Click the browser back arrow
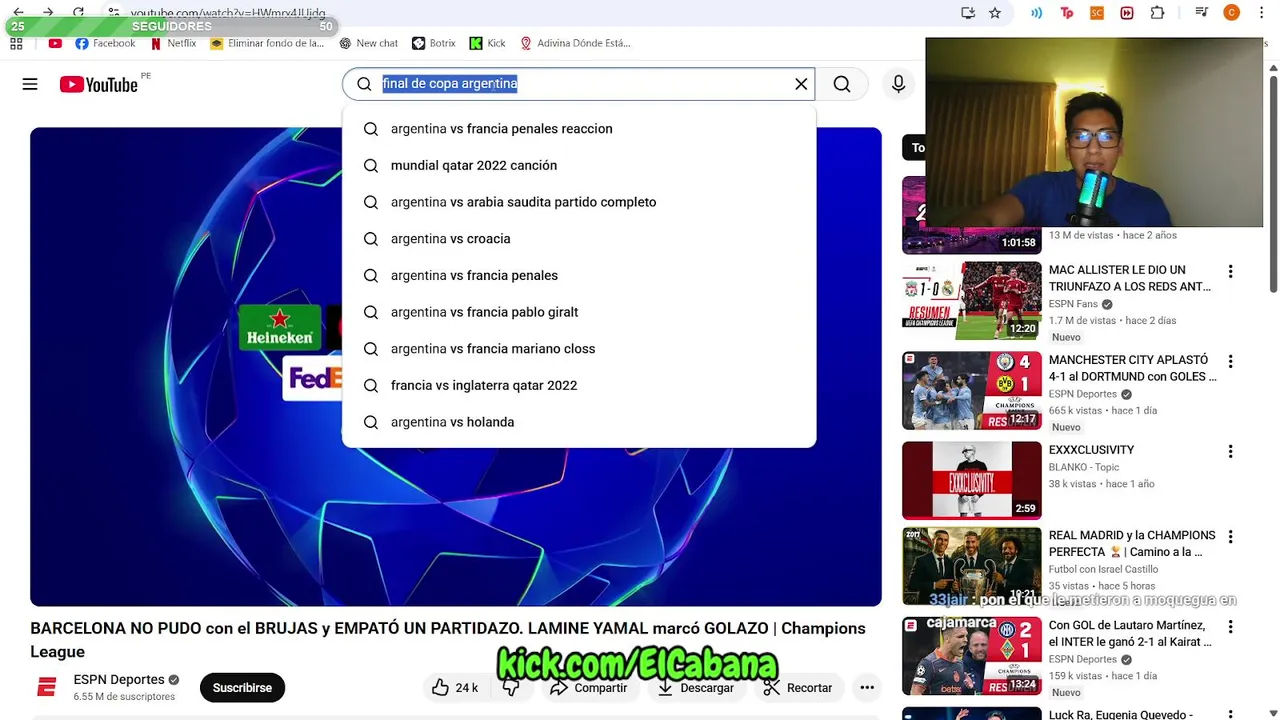This screenshot has height=720, width=1280. (18, 12)
